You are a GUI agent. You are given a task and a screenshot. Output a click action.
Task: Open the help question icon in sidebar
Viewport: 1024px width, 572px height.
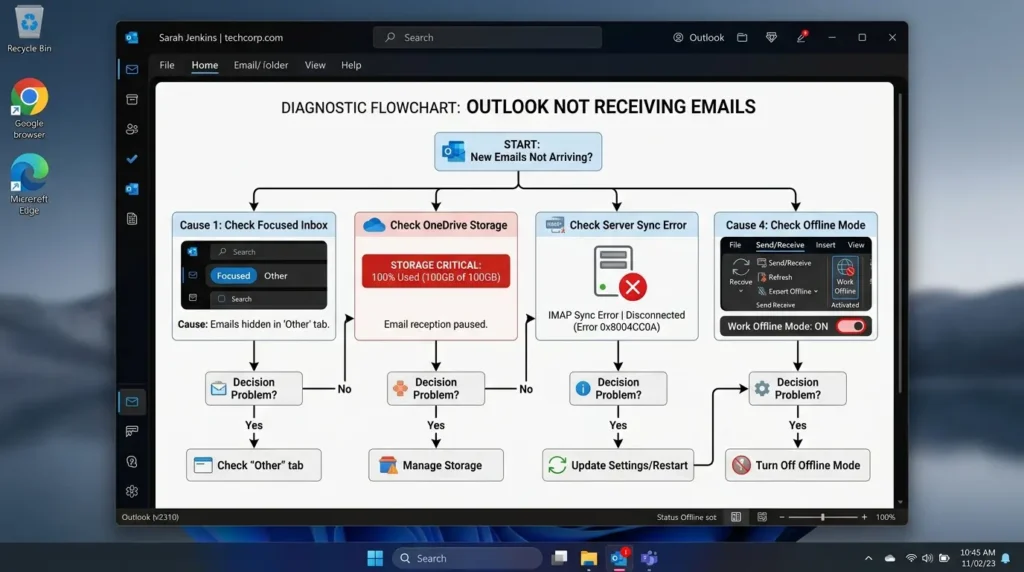(x=132, y=462)
